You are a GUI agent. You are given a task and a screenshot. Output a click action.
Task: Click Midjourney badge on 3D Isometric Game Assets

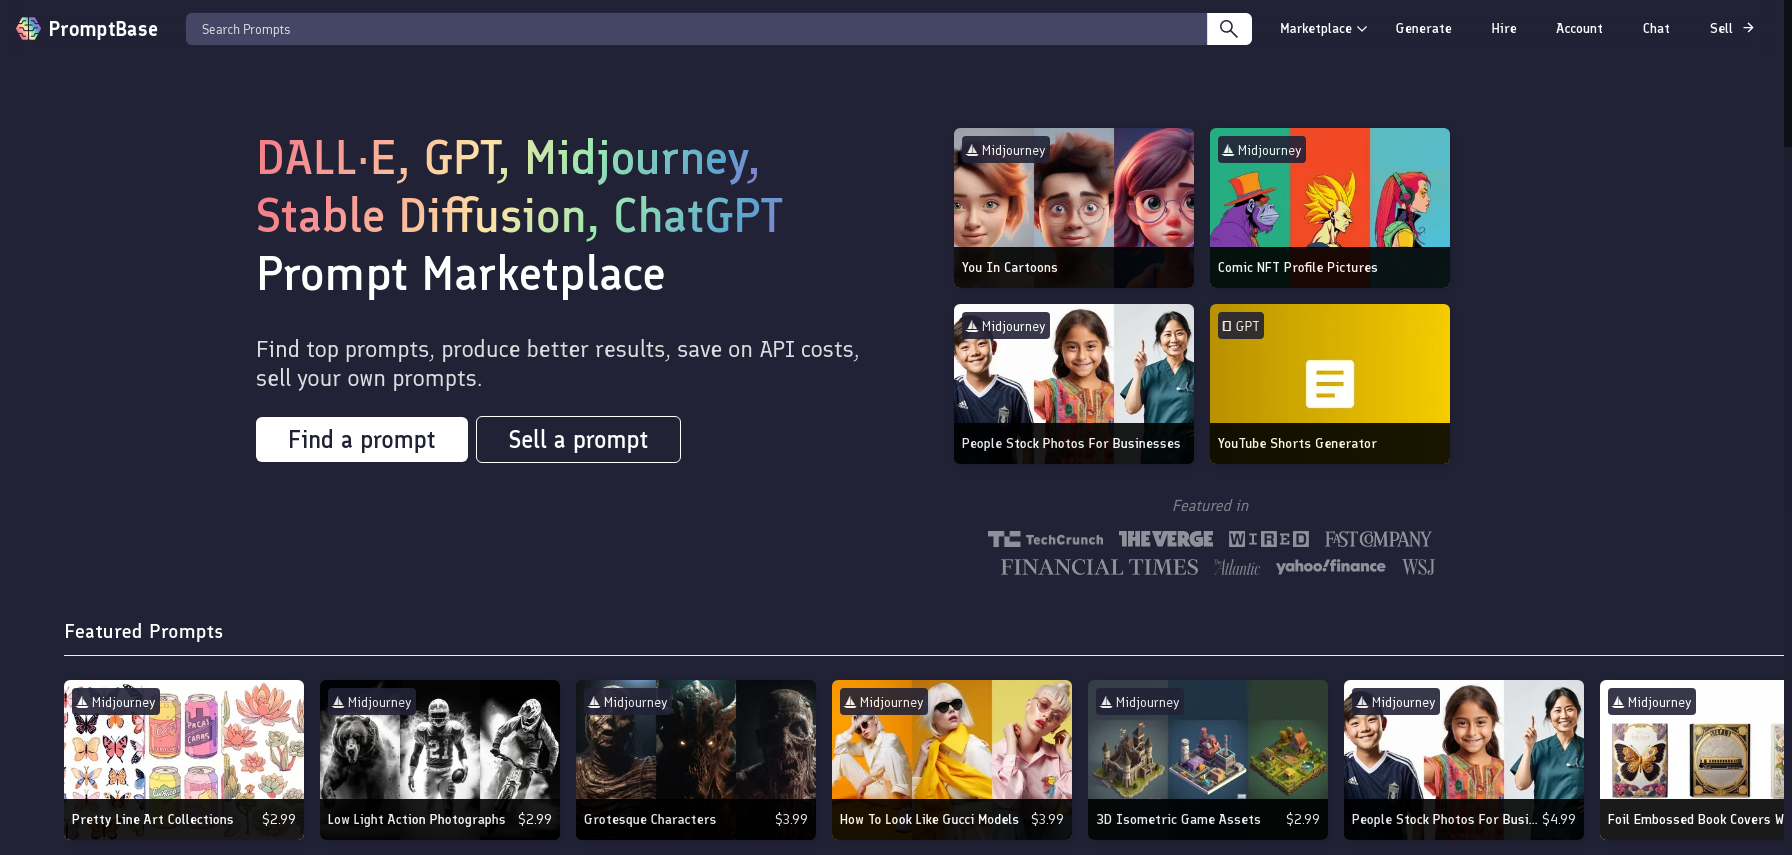[1140, 702]
